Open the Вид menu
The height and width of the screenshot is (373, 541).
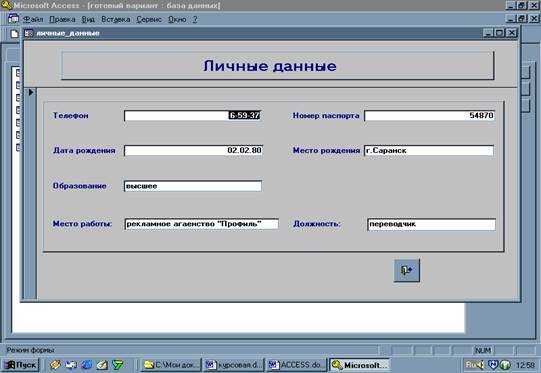click(88, 19)
